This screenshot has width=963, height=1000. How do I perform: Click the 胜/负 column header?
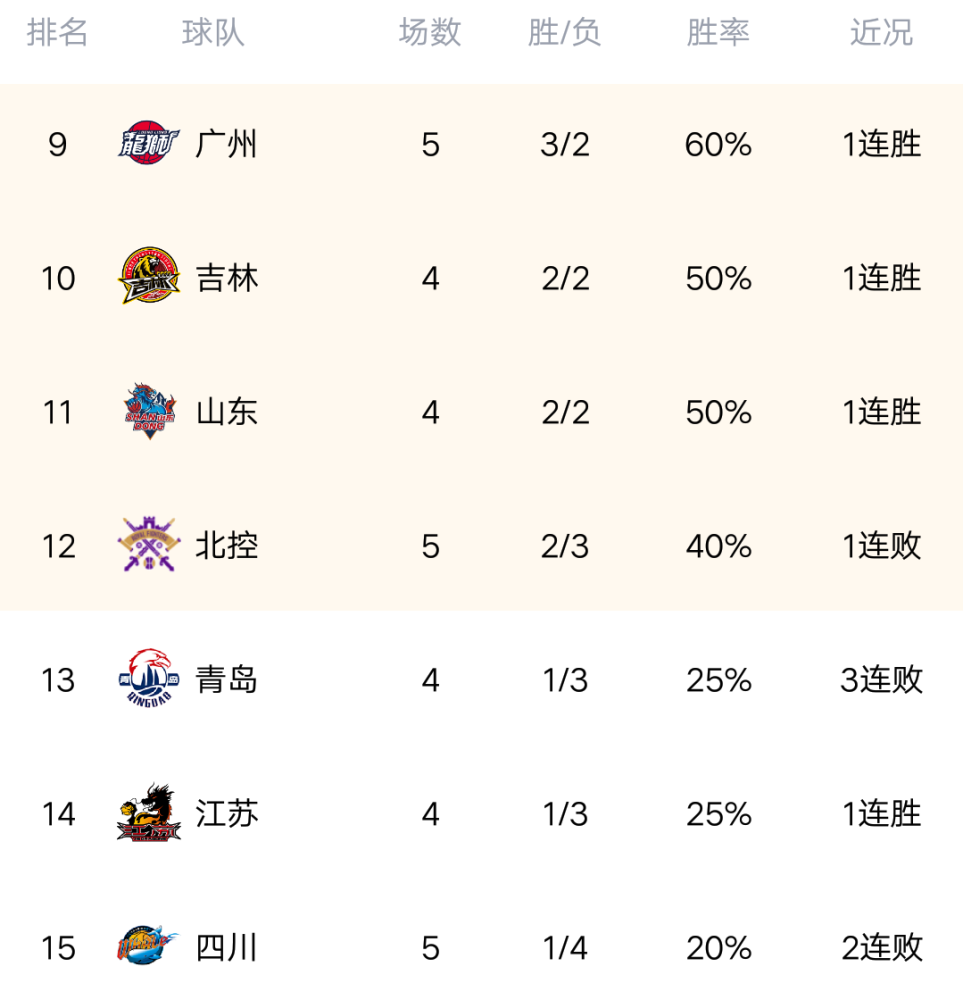[564, 33]
